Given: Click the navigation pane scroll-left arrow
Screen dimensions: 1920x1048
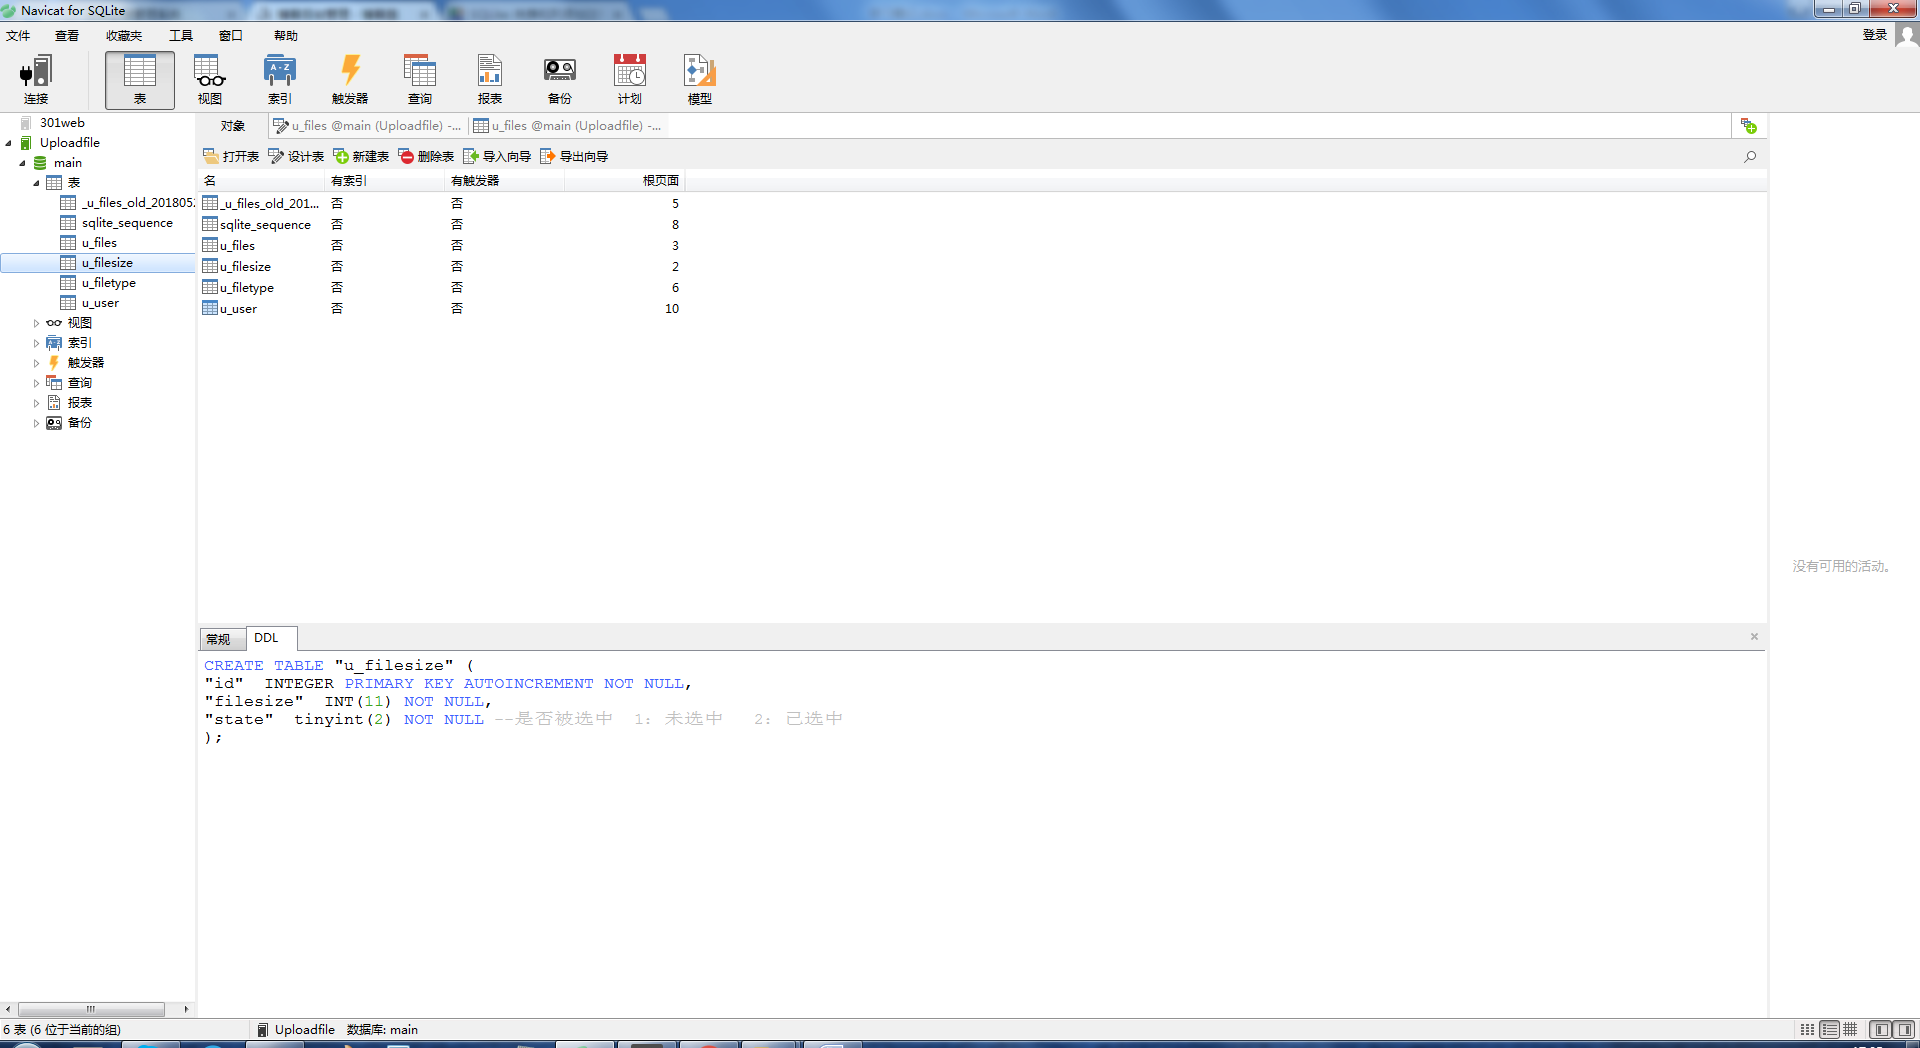Looking at the screenshot, I should click(8, 1009).
